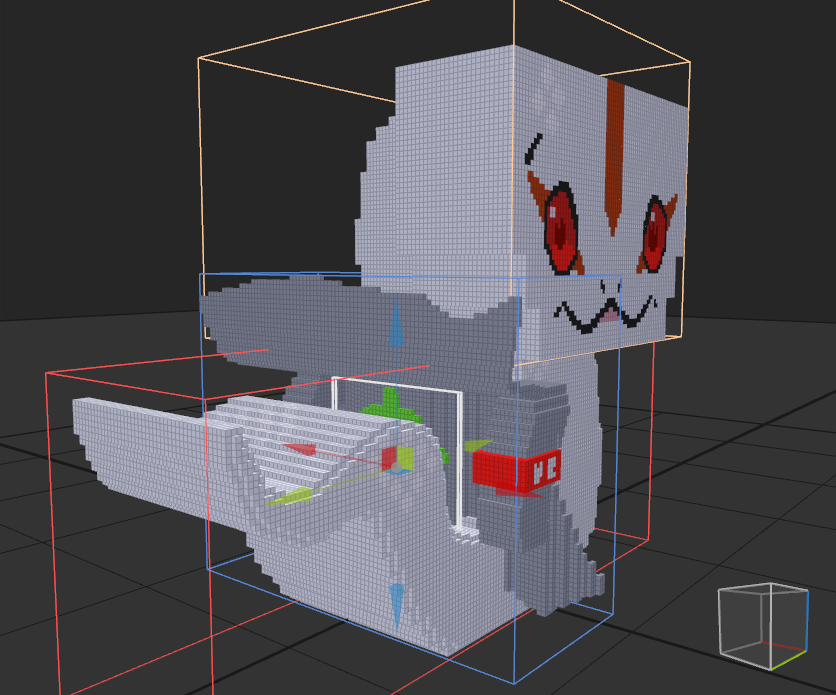Select the green voxel object behind gizmo
The height and width of the screenshot is (695, 836).
pos(392,407)
